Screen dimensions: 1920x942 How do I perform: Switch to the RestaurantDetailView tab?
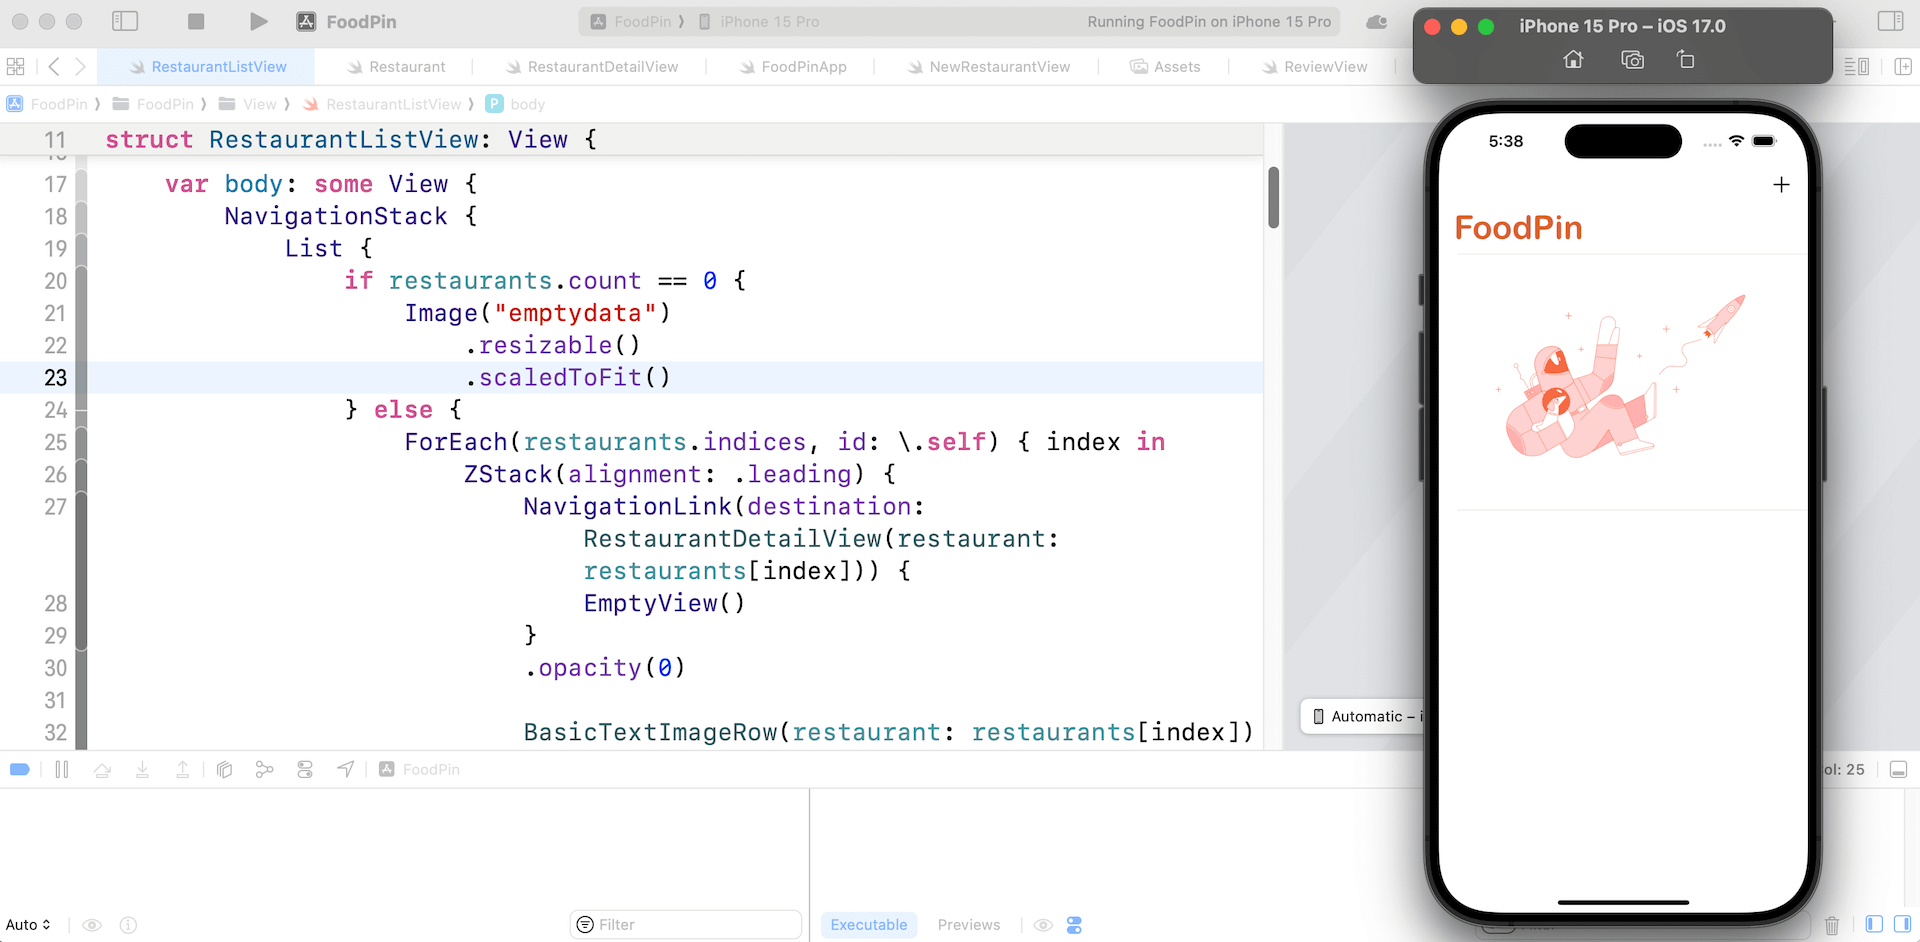pyautogui.click(x=602, y=67)
